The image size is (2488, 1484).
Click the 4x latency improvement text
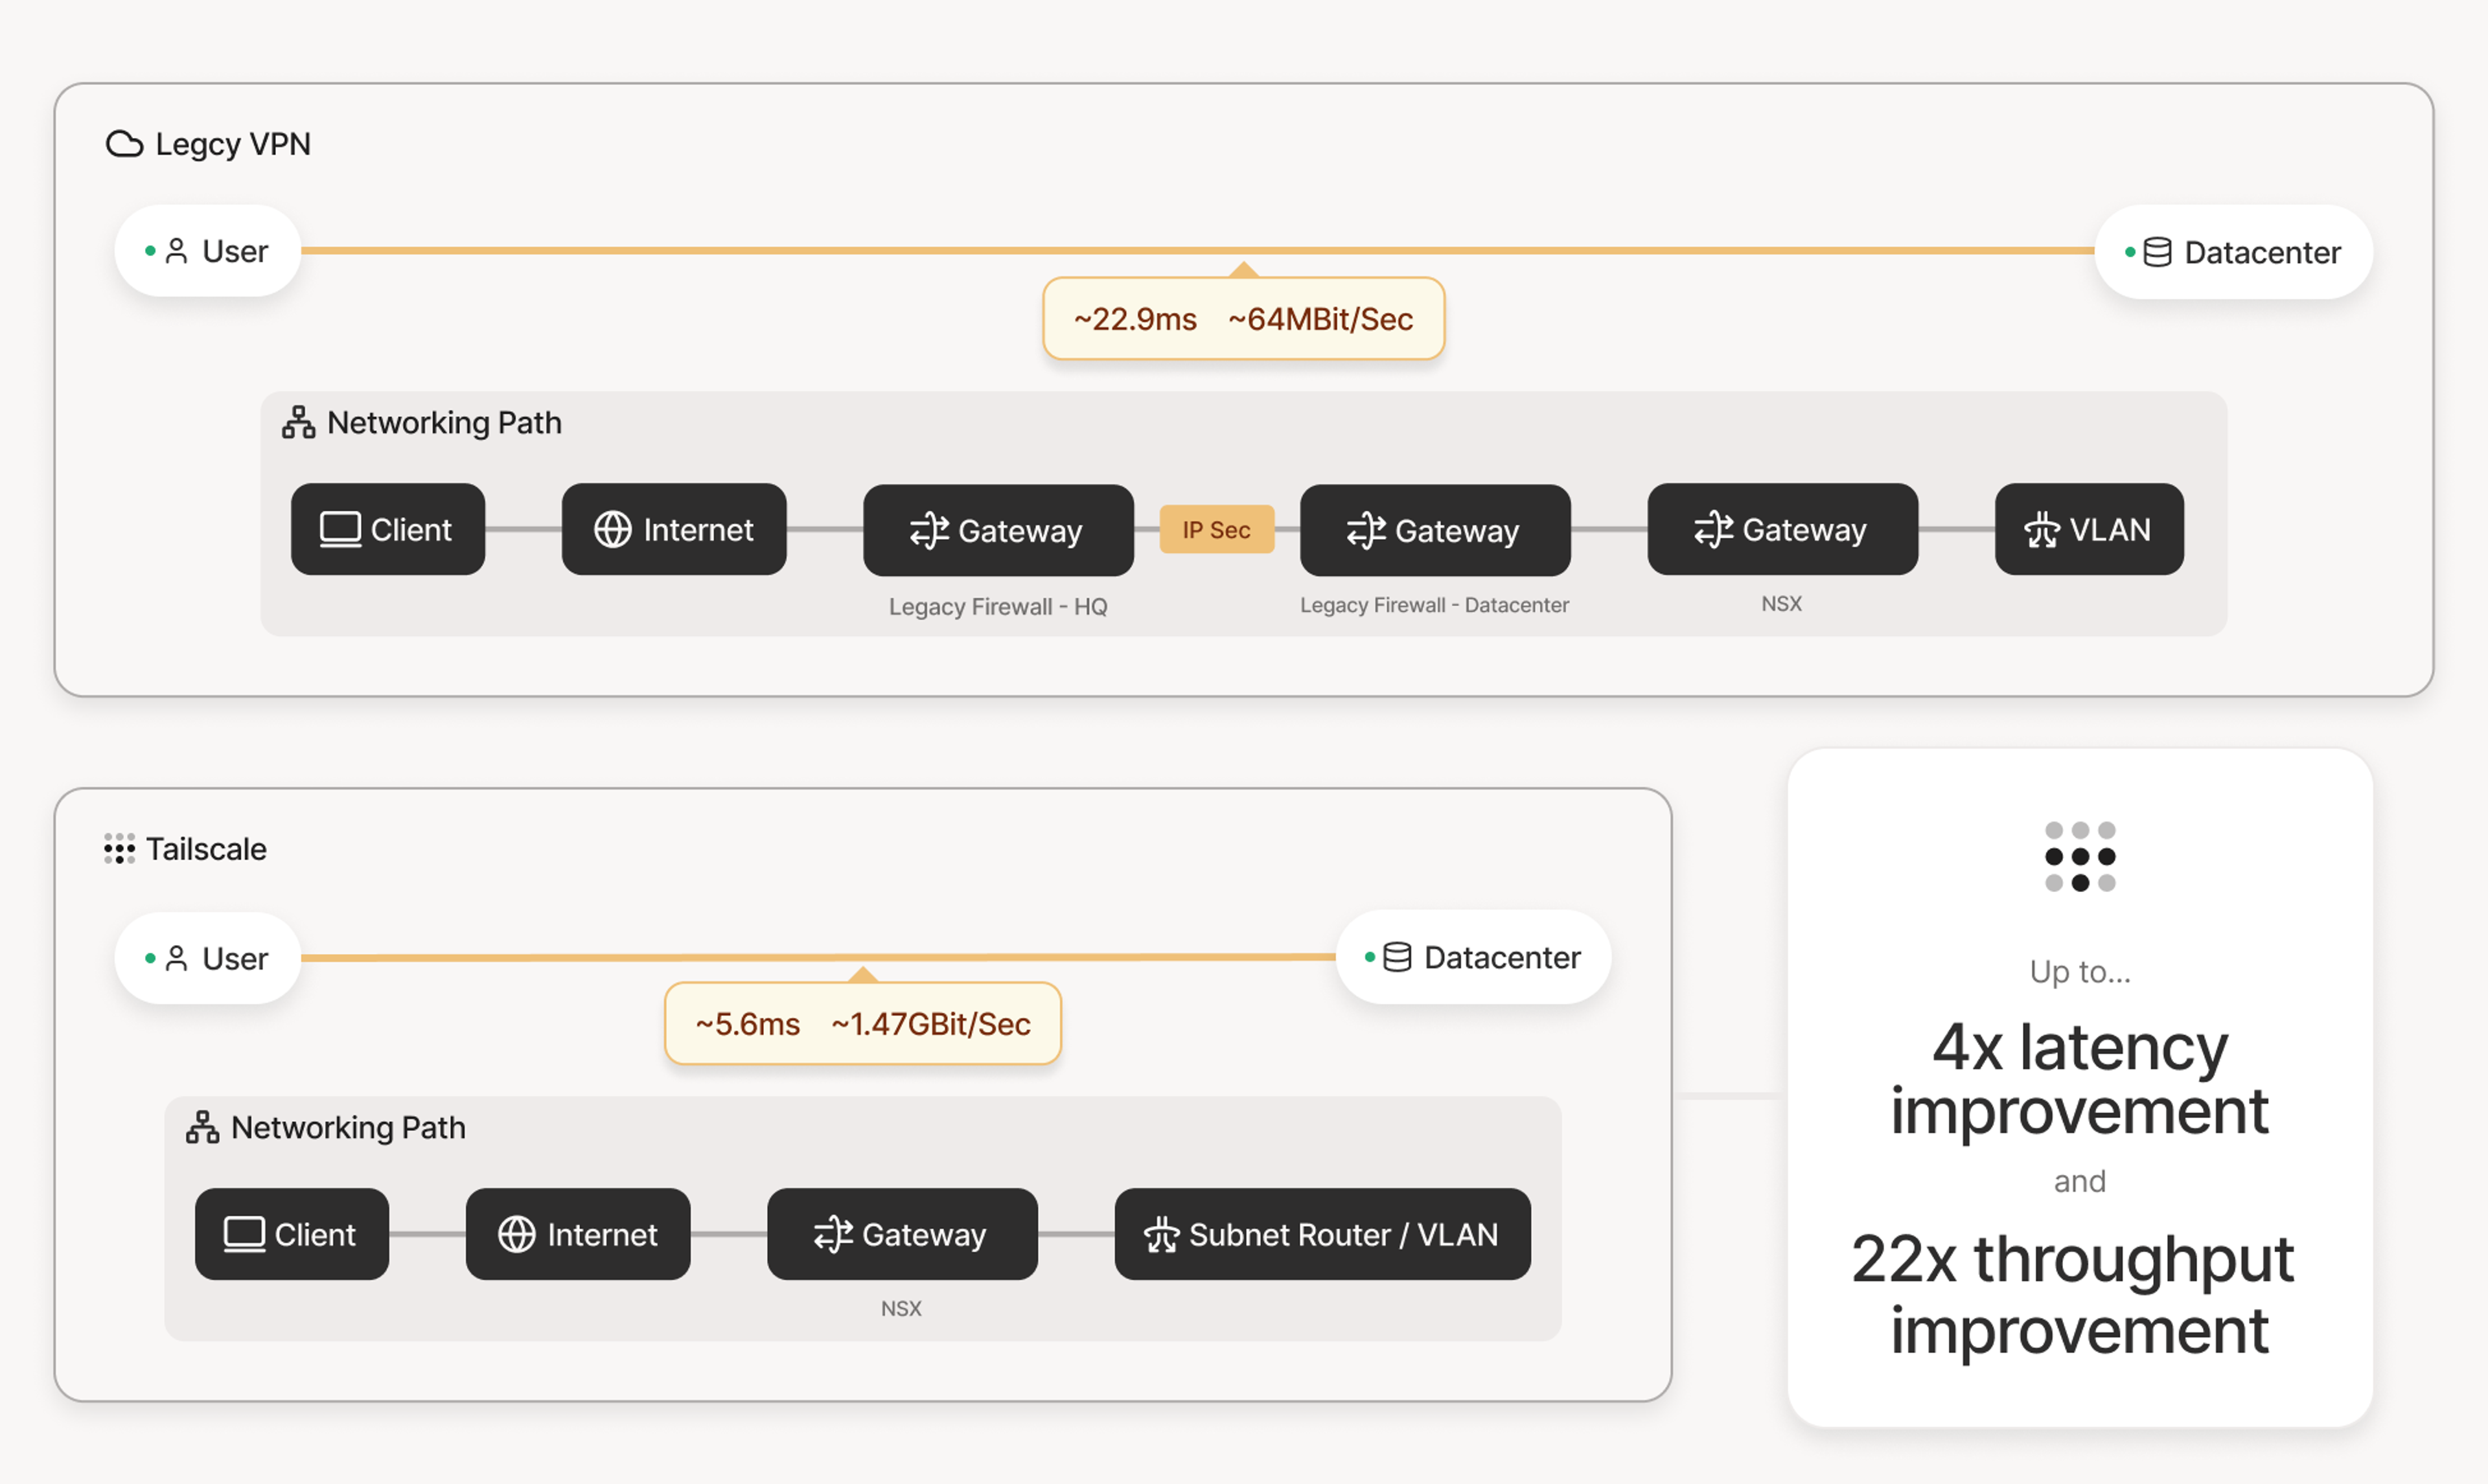tap(2080, 1079)
